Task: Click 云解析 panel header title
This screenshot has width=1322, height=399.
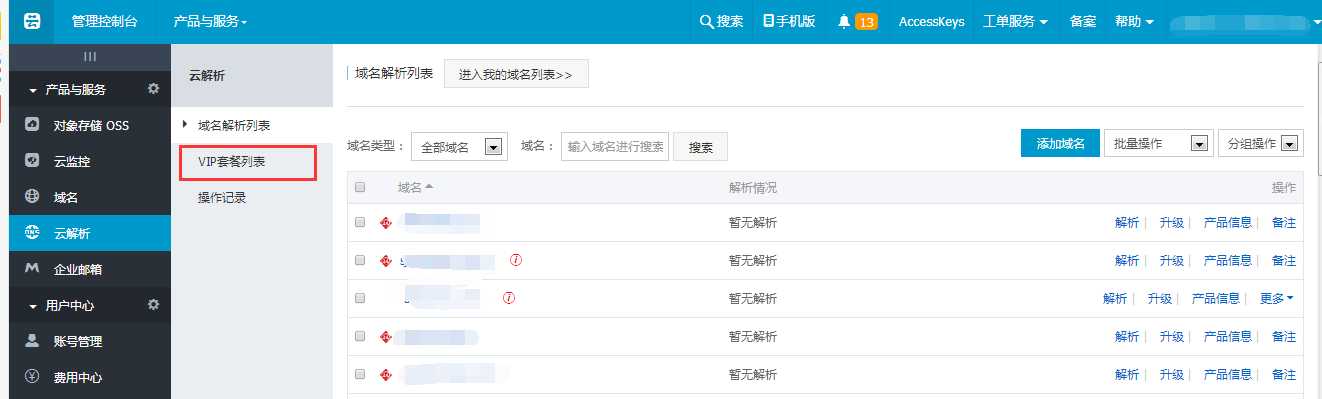Action: click(x=208, y=75)
